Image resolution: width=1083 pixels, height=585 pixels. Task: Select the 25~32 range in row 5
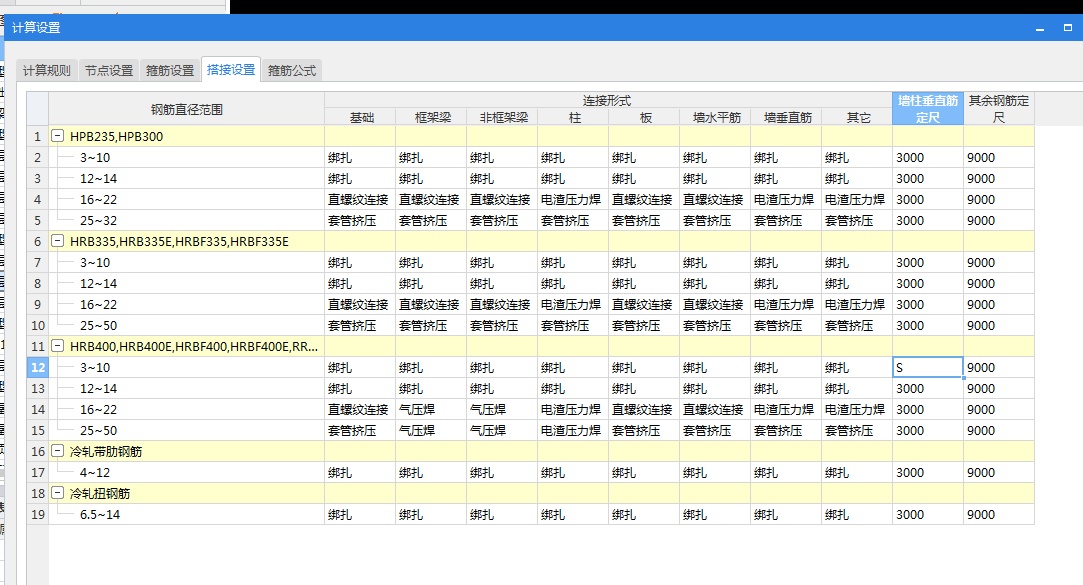pos(98,220)
